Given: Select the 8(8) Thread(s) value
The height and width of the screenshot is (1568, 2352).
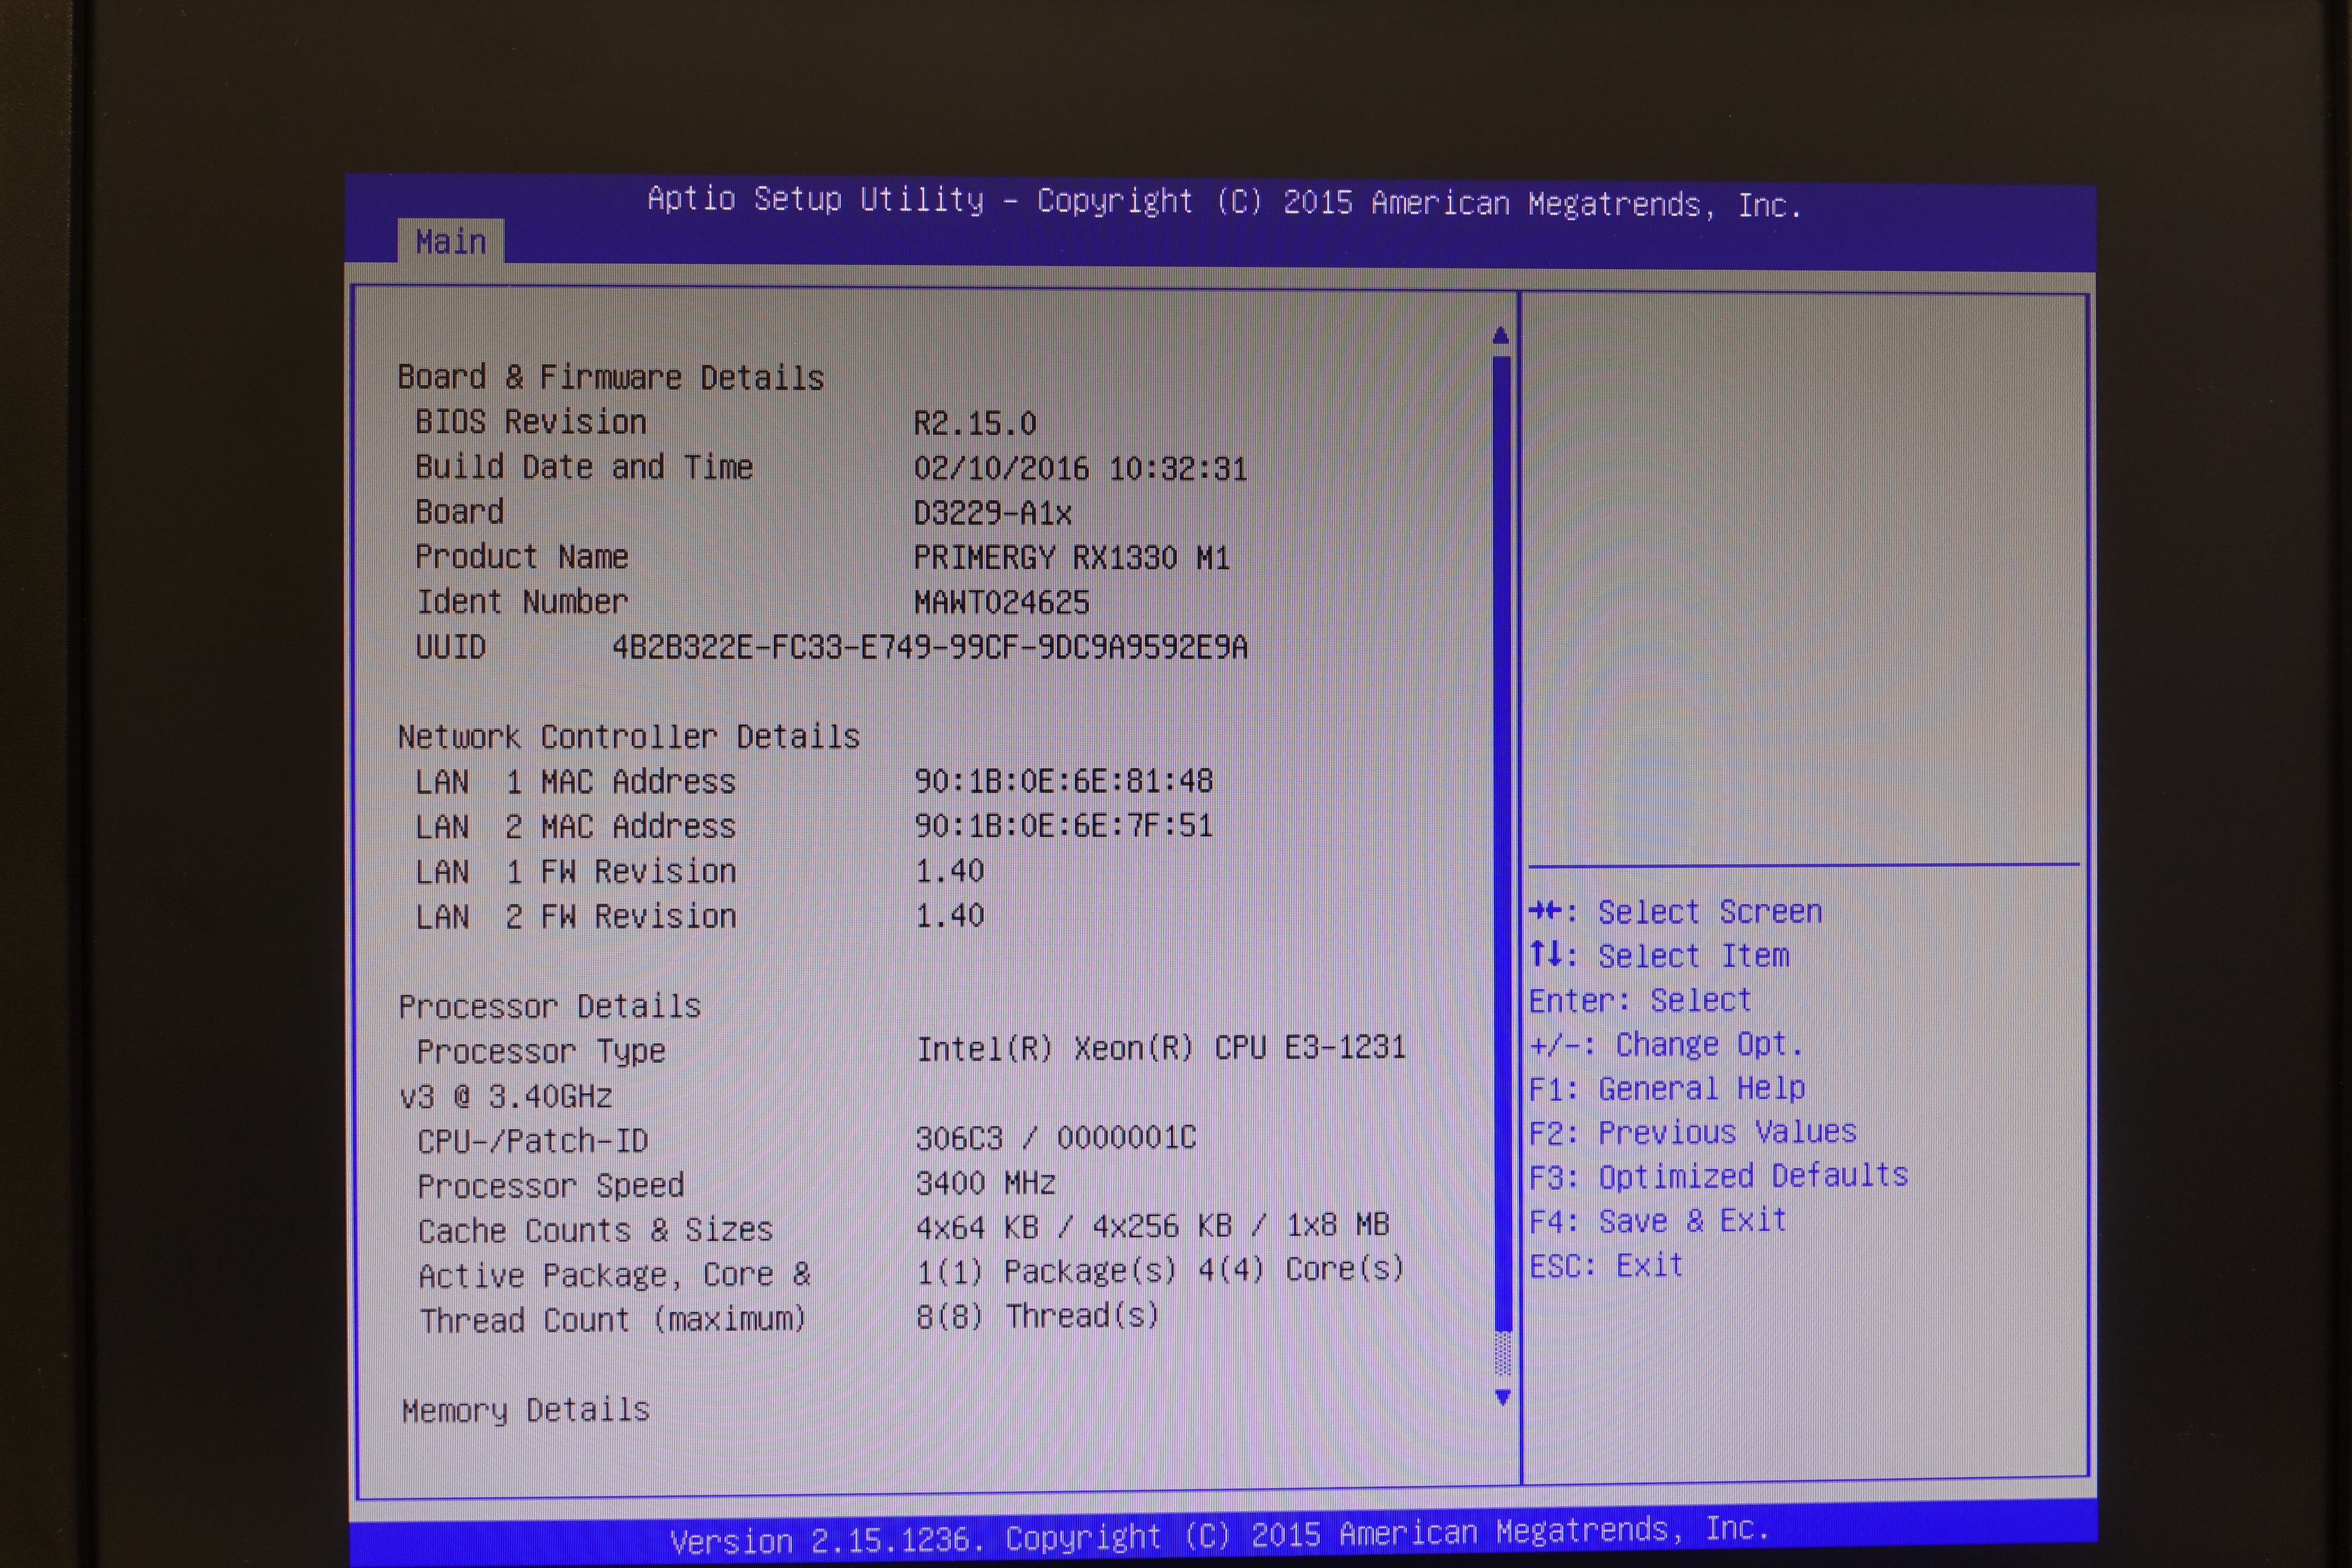Looking at the screenshot, I should (x=1038, y=1316).
